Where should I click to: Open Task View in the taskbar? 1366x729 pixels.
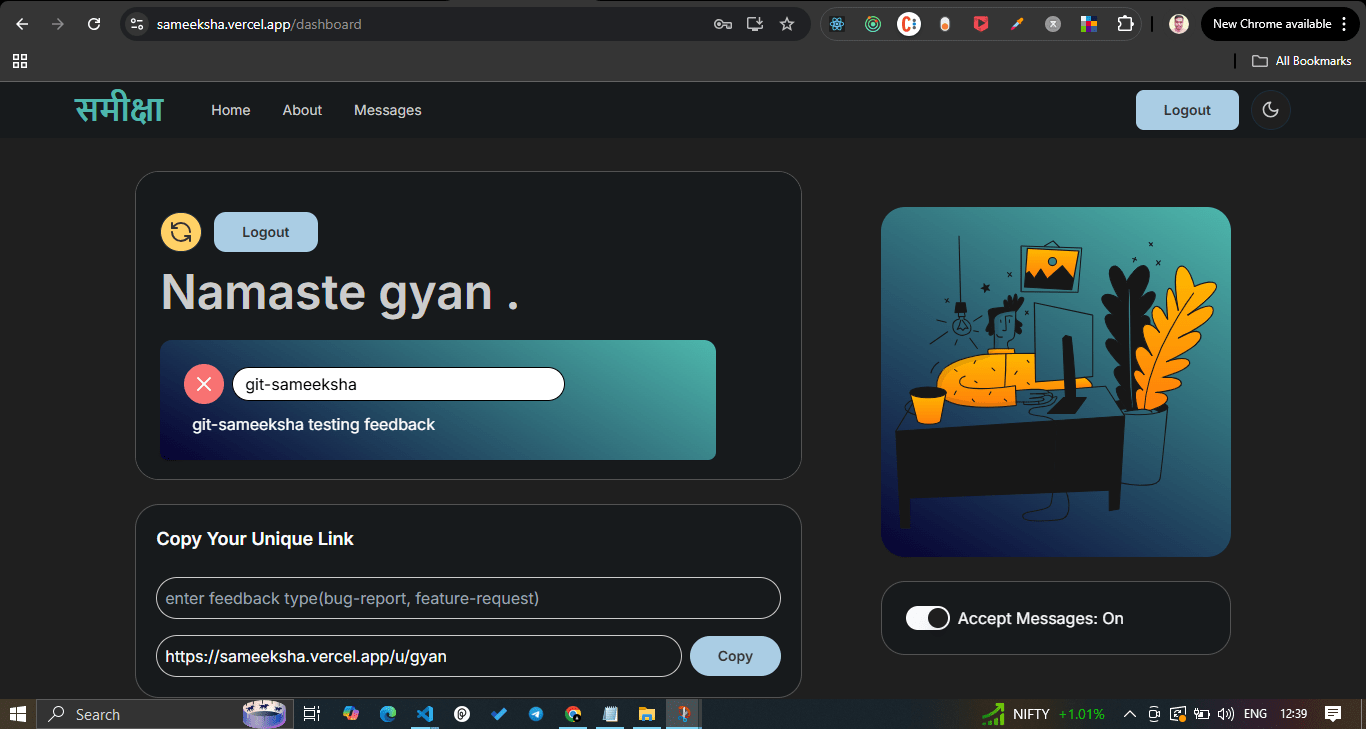311,714
